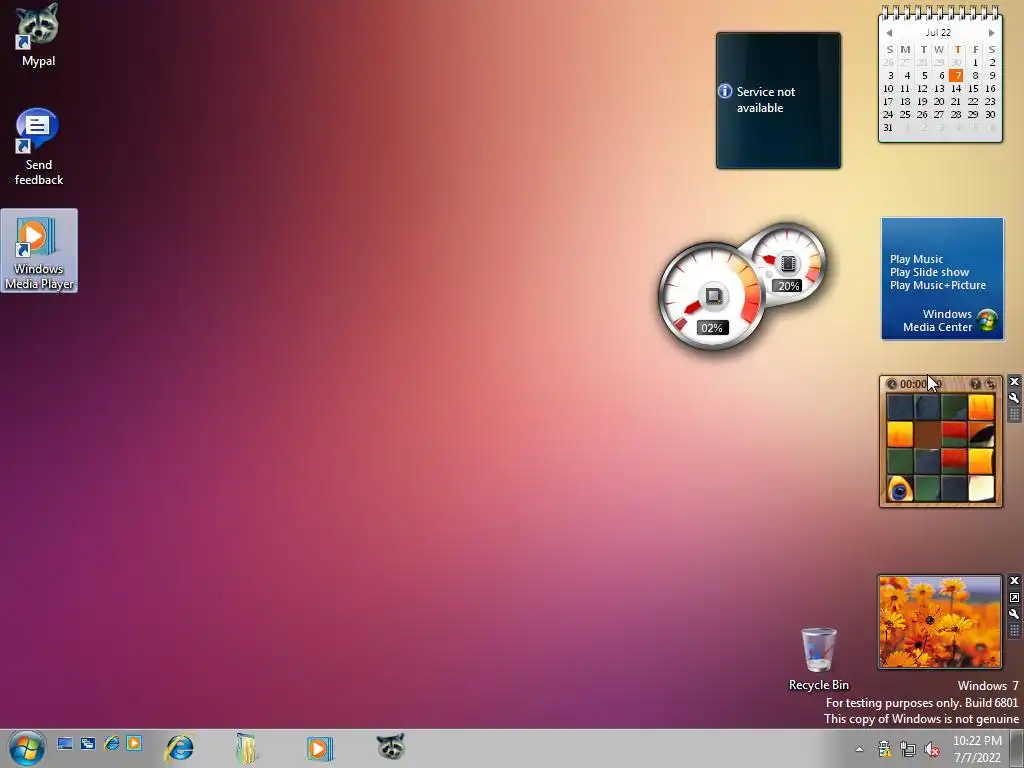Screen dimensions: 1024x768
Task: Select date 31 in the calendar gadget
Action: coord(888,128)
